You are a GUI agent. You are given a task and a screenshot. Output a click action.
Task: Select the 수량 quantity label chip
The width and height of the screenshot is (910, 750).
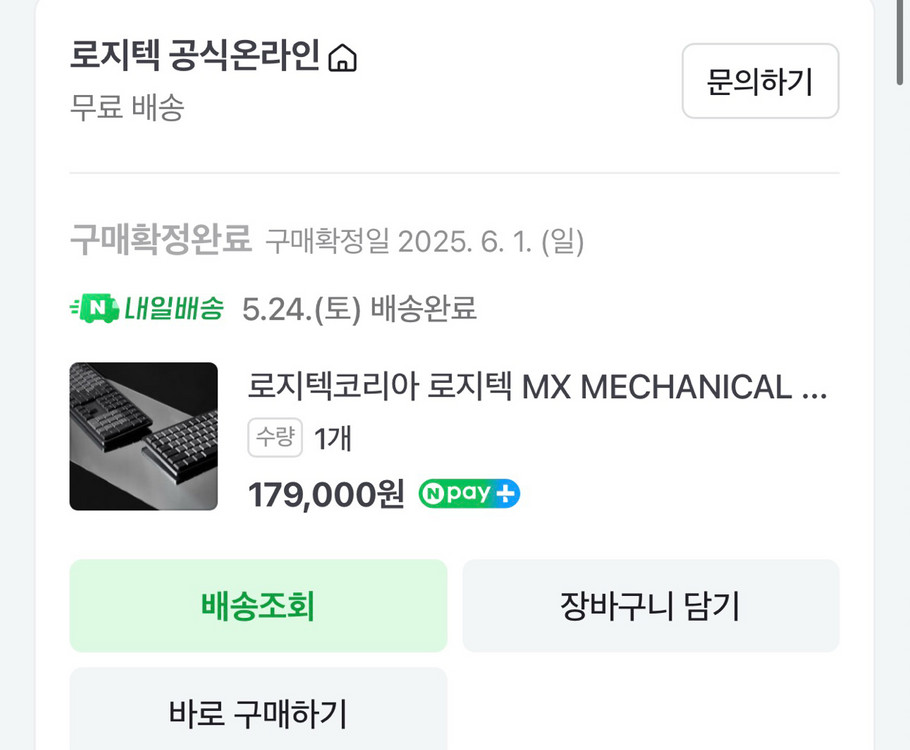pos(275,438)
